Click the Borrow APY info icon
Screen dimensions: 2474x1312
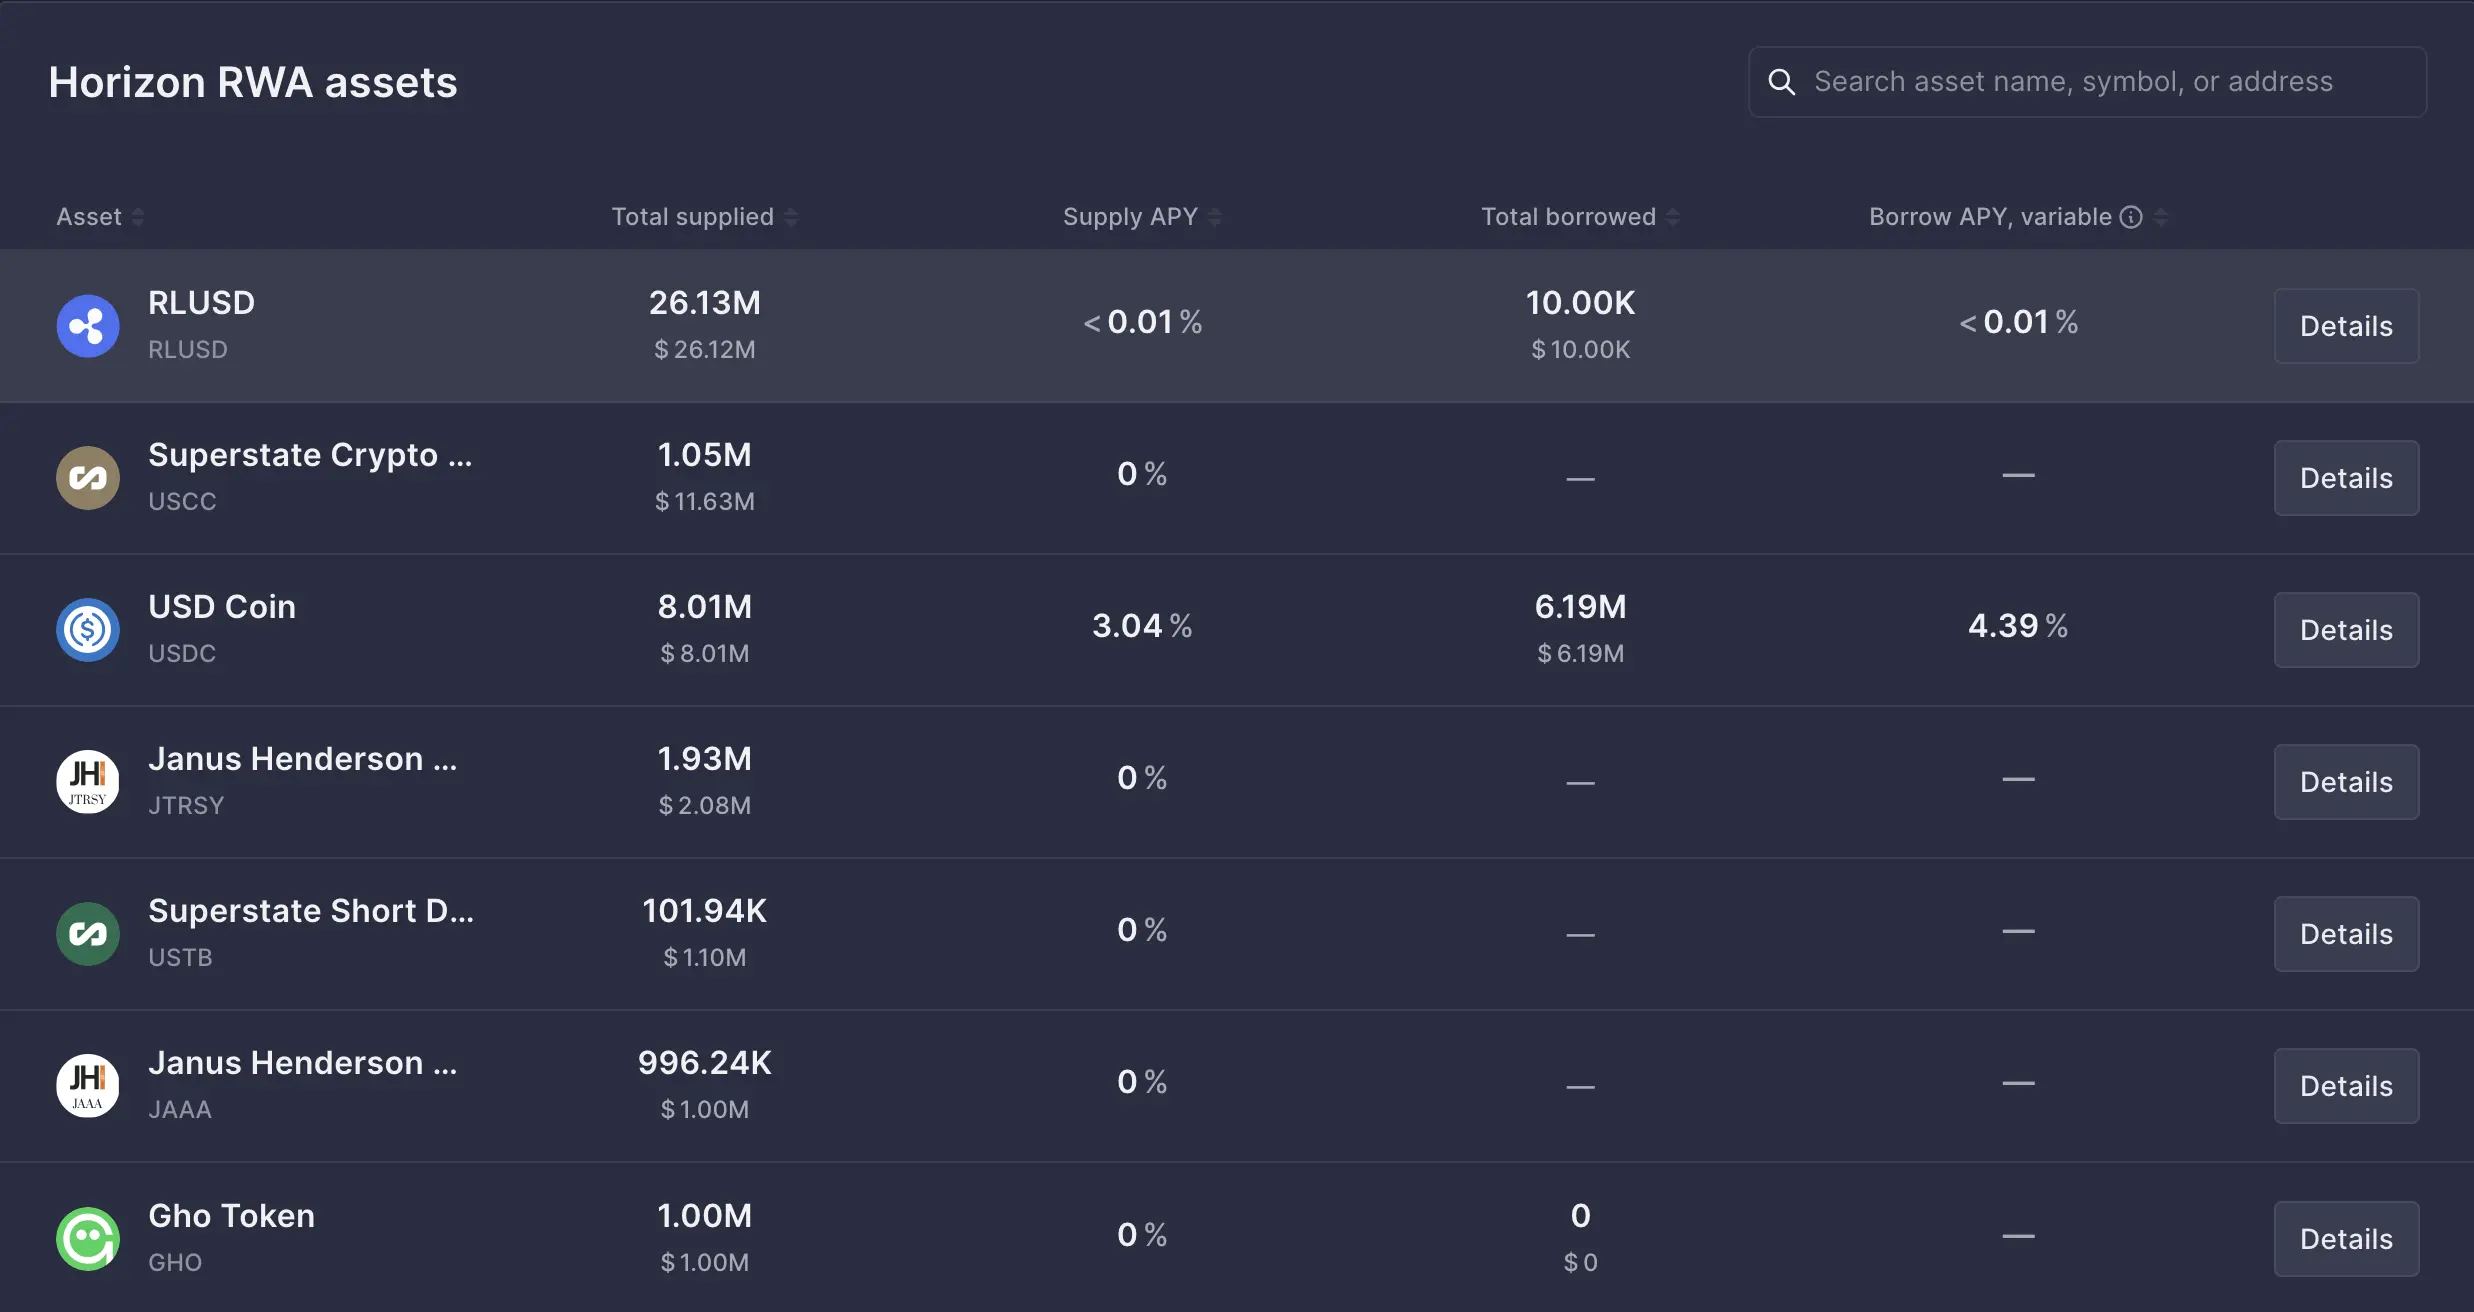(2131, 217)
